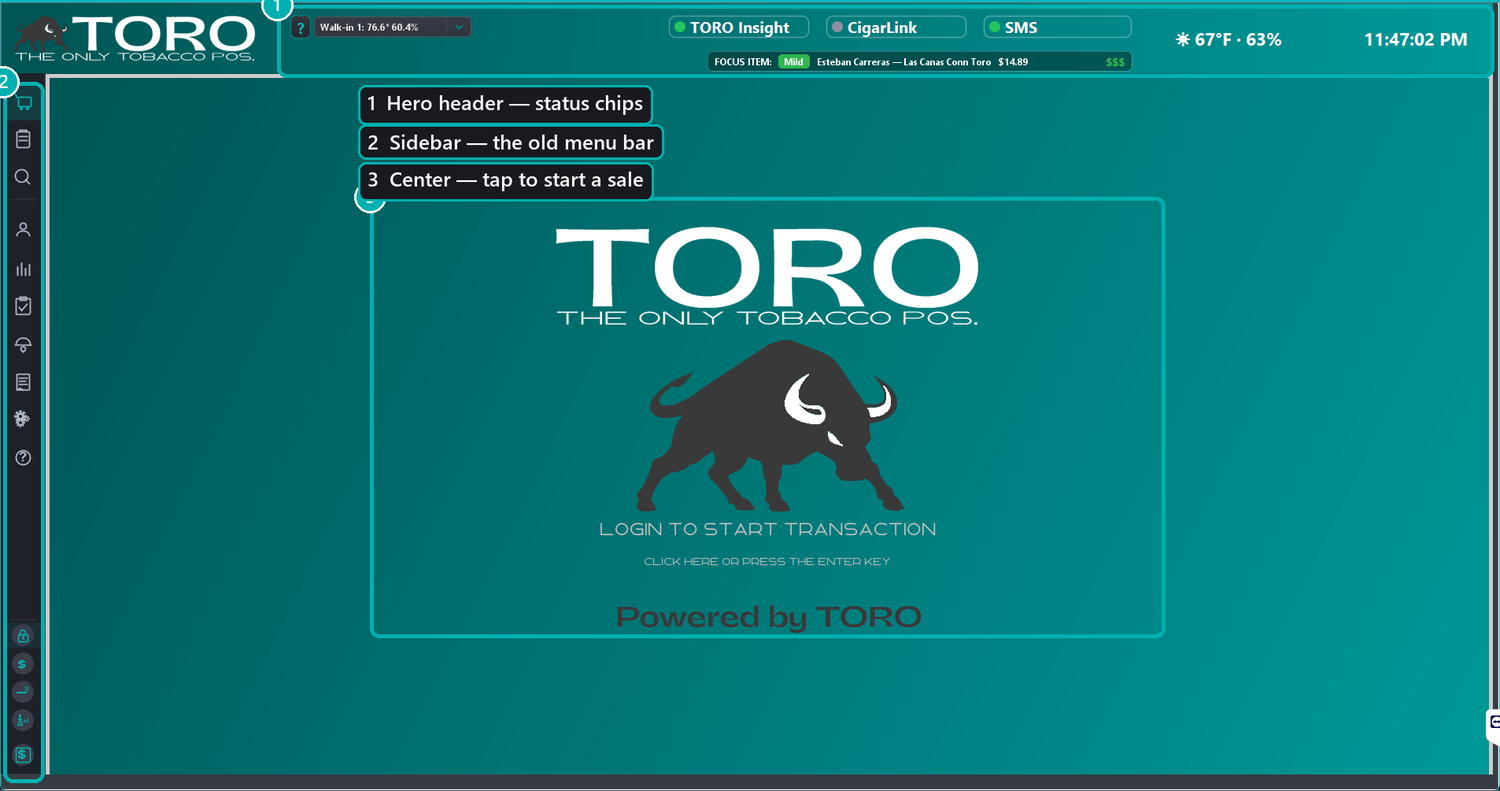This screenshot has height=791, width=1500.
Task: Open the sales cart icon in sidebar
Action: [x=24, y=103]
